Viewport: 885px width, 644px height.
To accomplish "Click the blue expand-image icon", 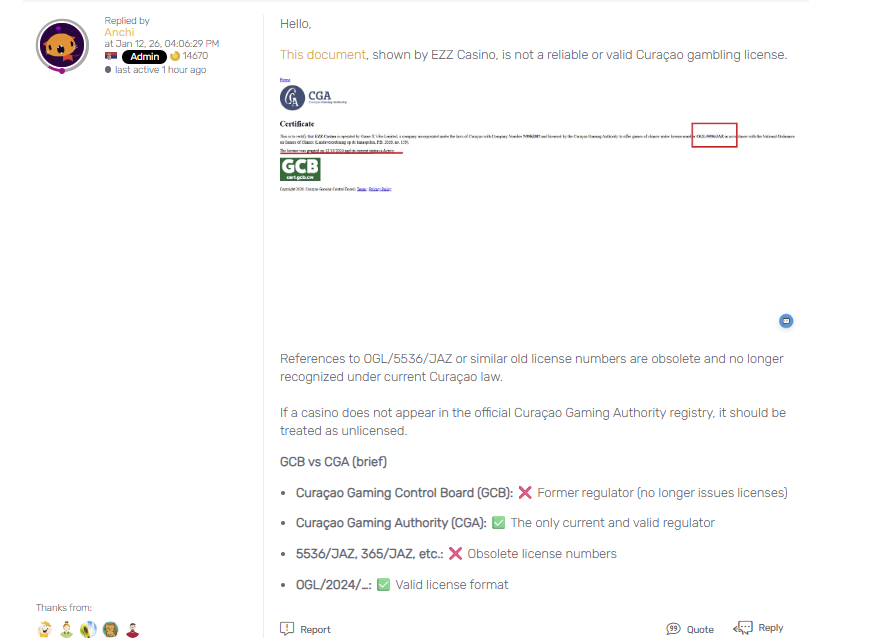I will 786,321.
